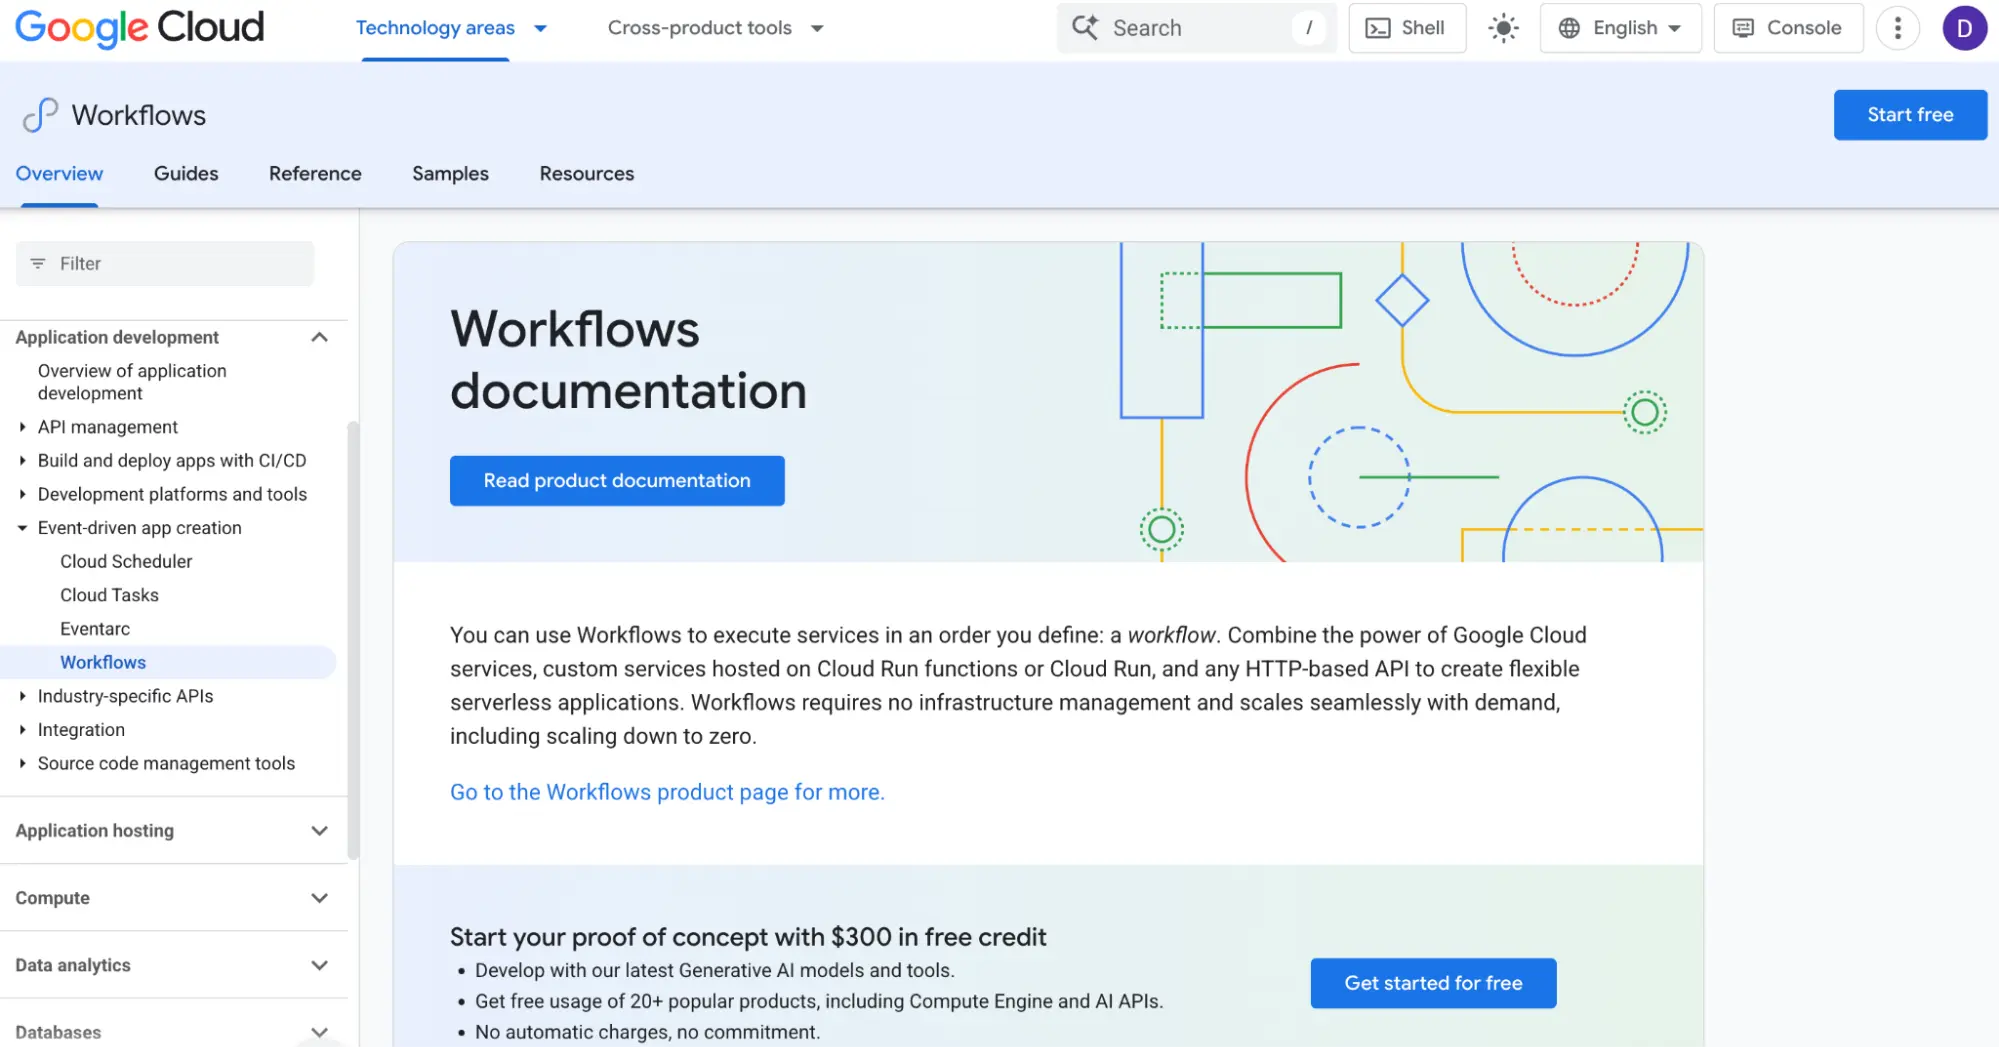Viewport: 1999px width, 1048px height.
Task: Click the Google Cloud logo
Action: pos(140,28)
